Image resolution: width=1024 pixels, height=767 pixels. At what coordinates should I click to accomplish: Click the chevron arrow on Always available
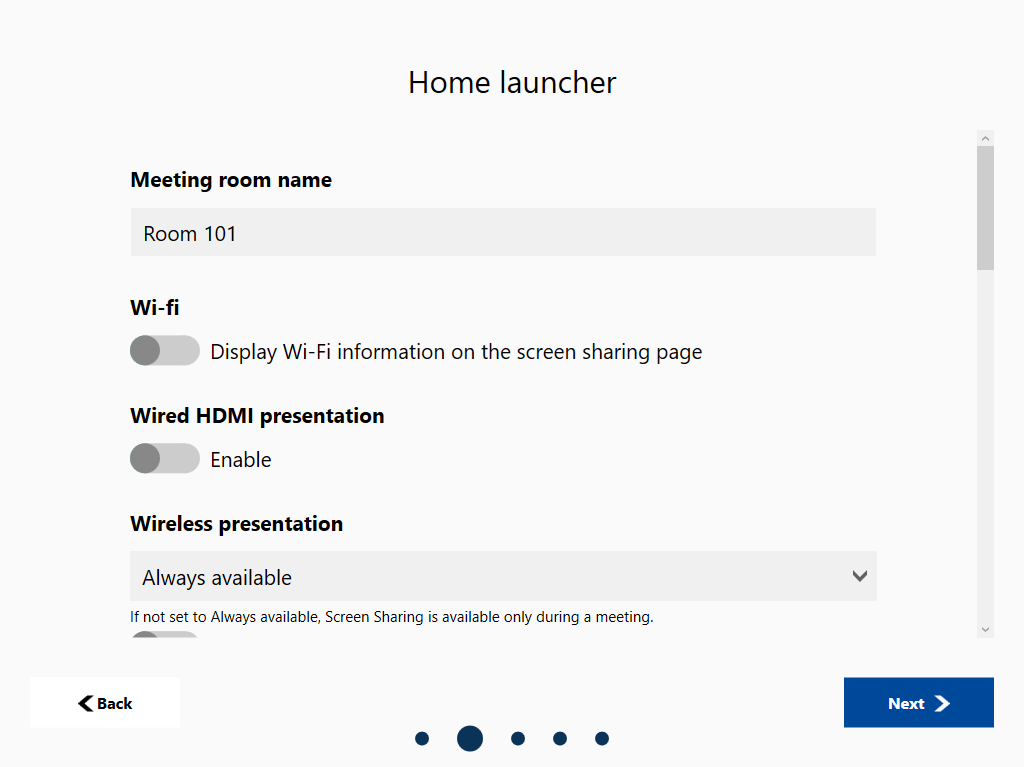click(859, 577)
